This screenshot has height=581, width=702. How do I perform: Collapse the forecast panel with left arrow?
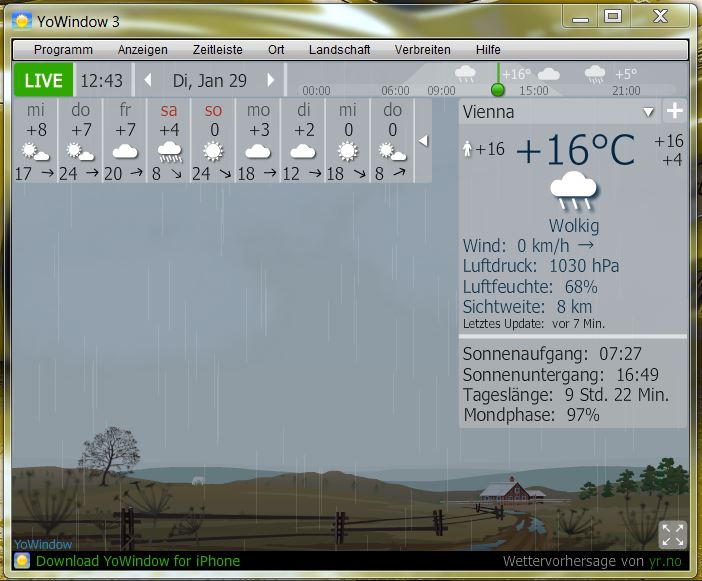[422, 141]
